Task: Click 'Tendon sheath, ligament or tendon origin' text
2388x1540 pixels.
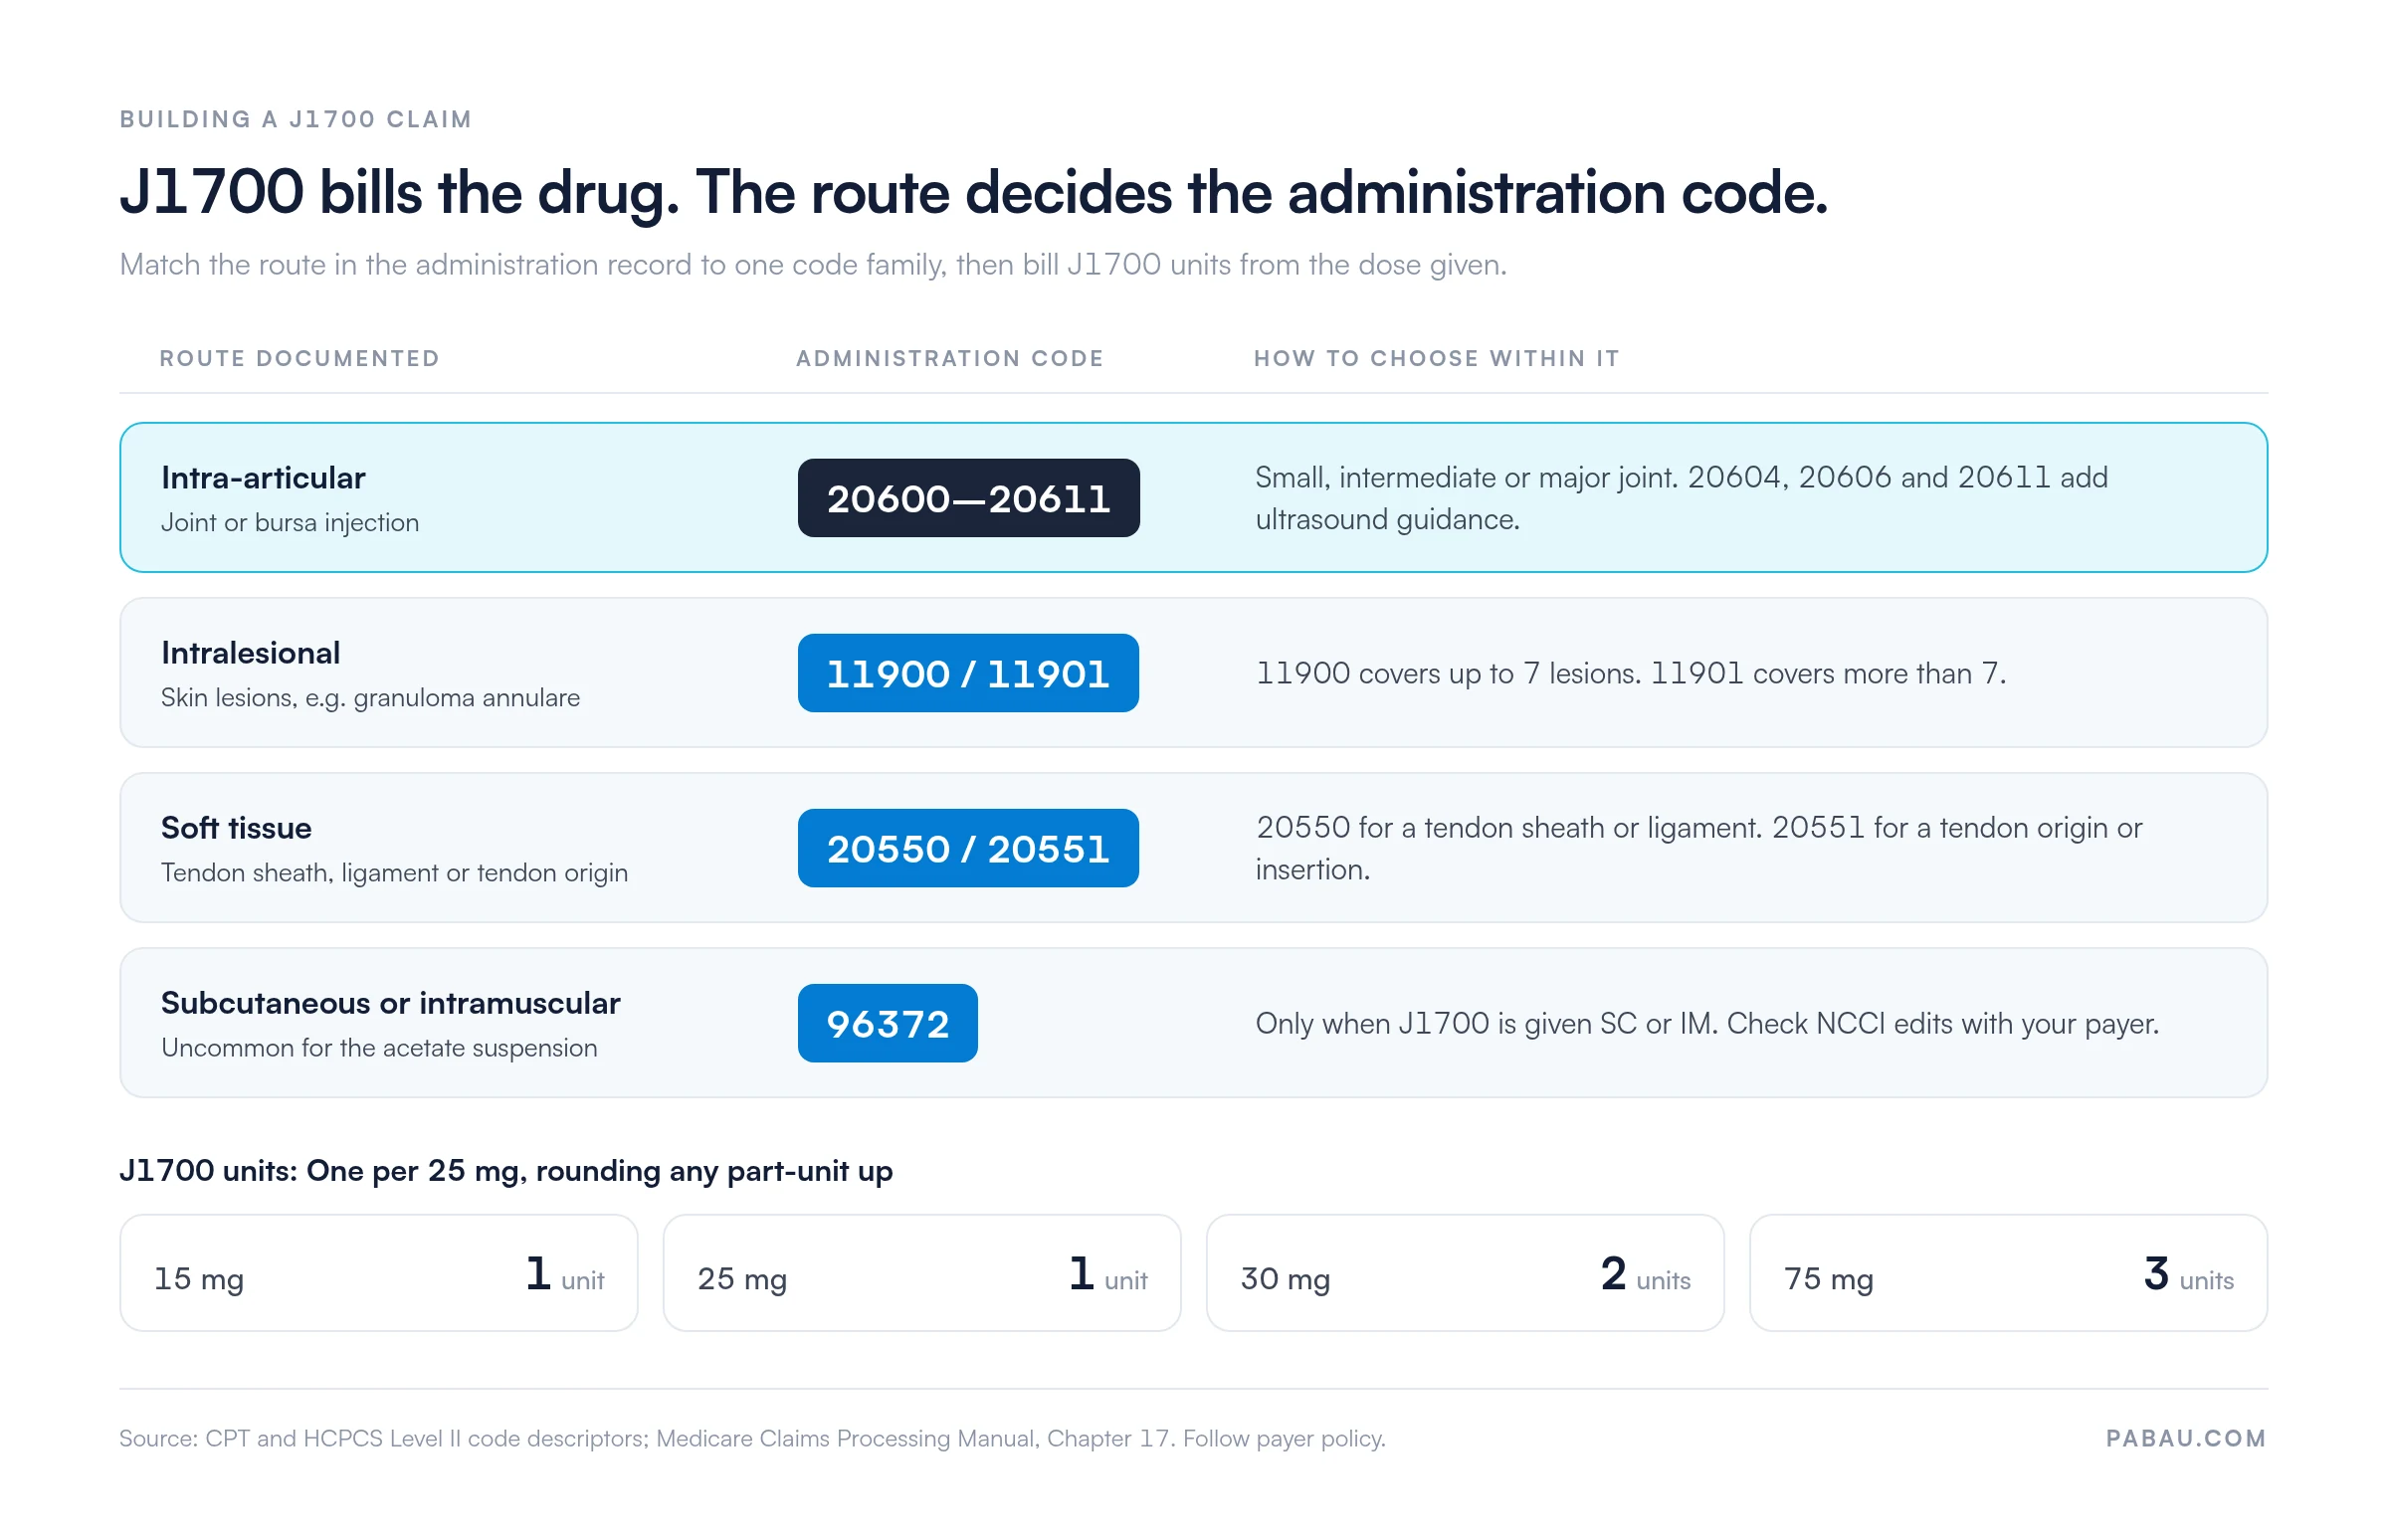Action: tap(394, 873)
